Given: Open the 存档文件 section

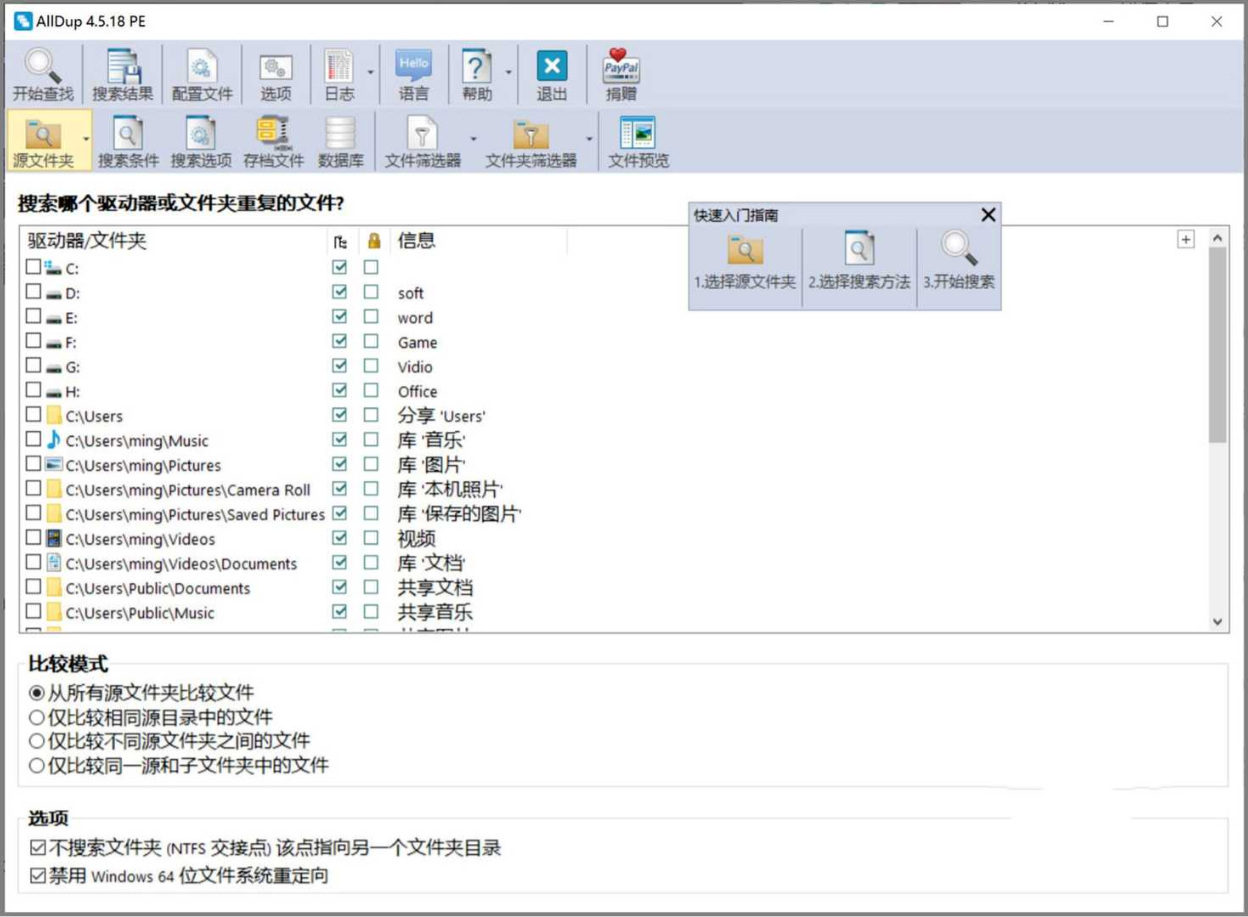Looking at the screenshot, I should (273, 141).
